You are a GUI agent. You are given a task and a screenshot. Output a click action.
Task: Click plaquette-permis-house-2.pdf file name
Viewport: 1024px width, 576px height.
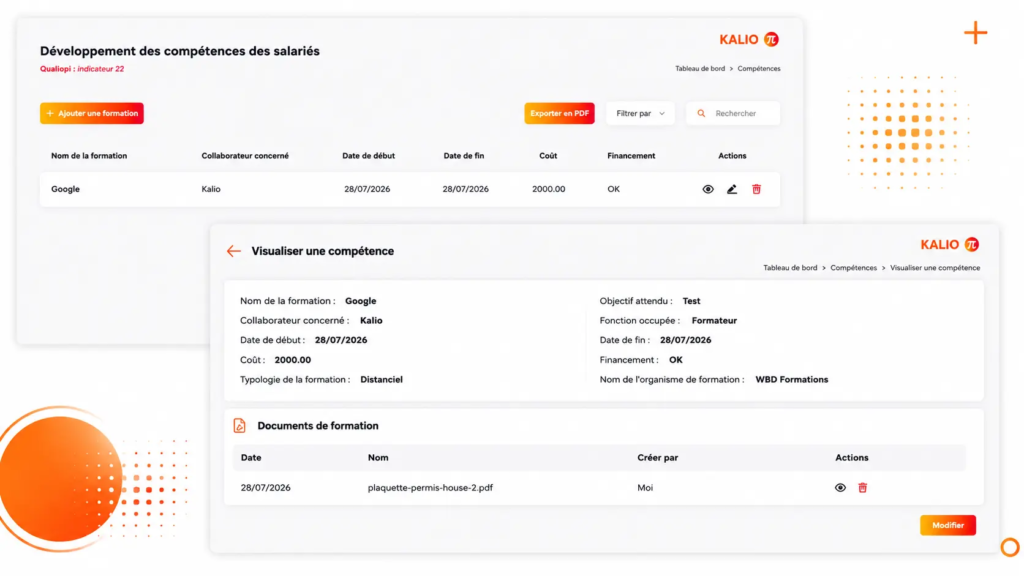[430, 488]
